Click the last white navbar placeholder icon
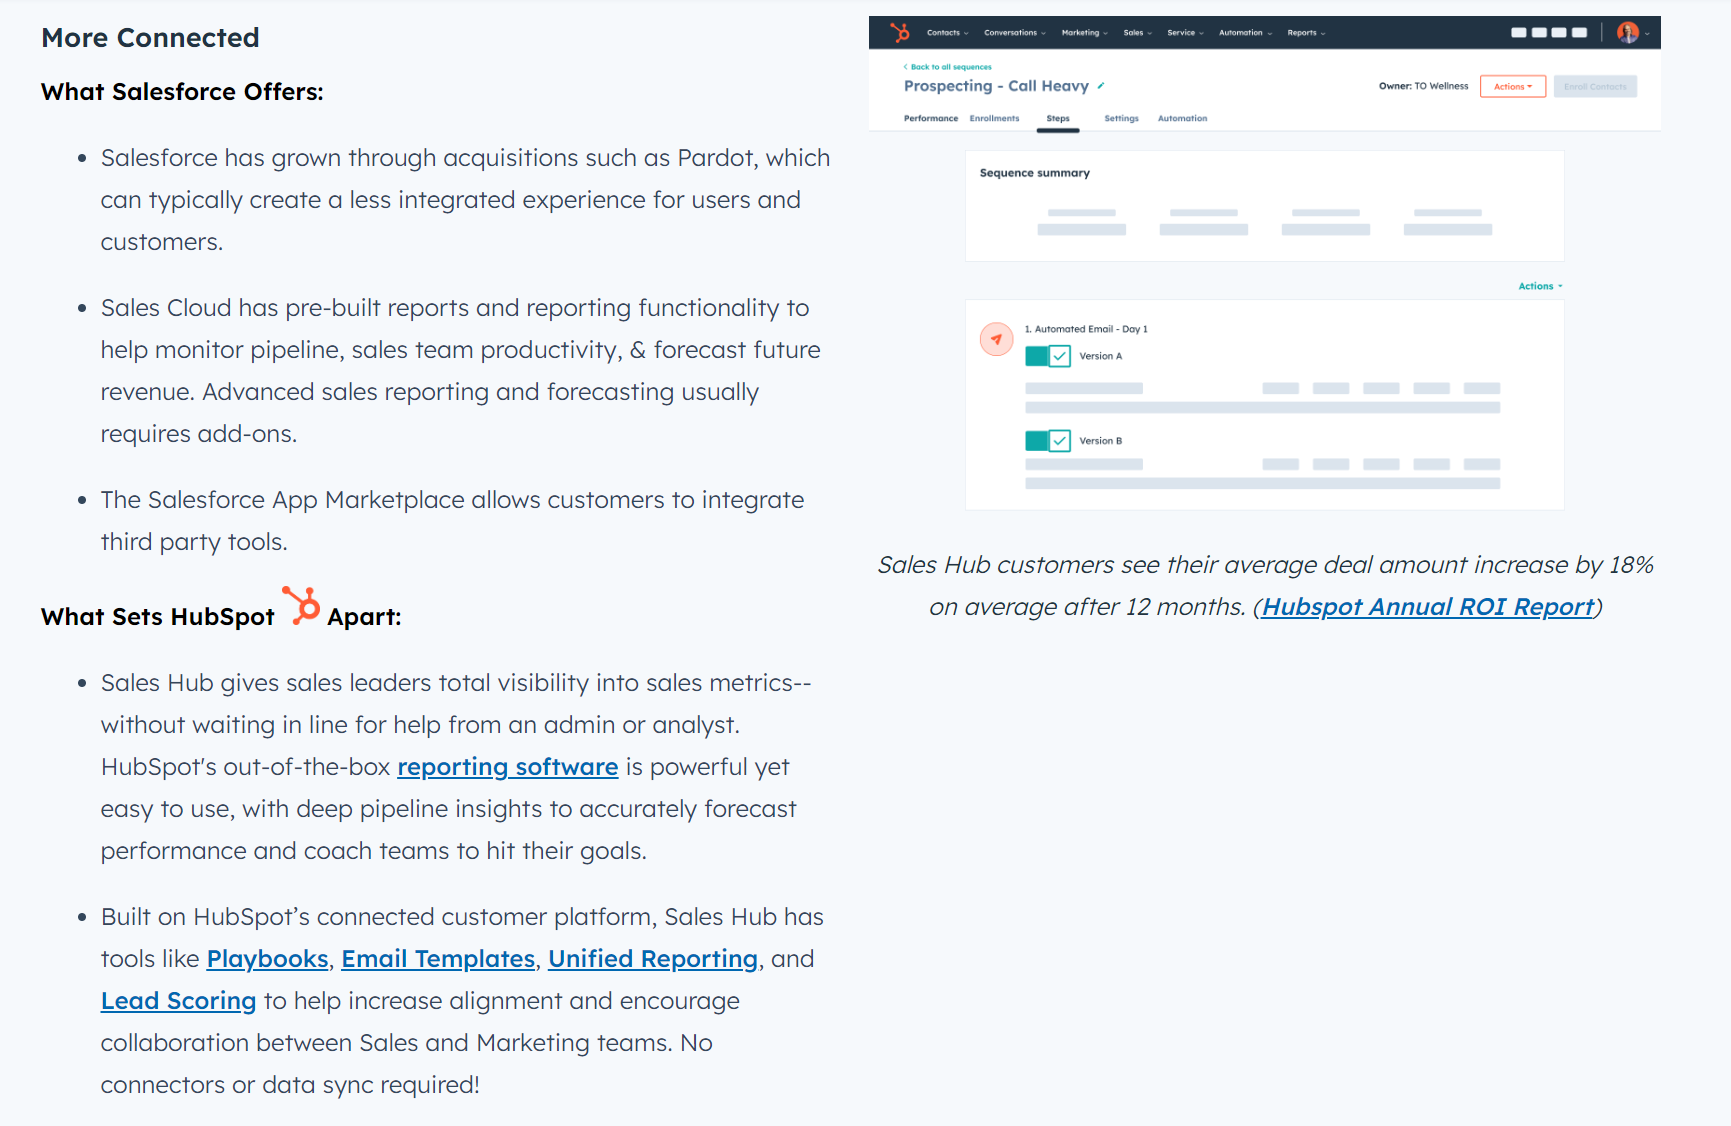This screenshot has width=1731, height=1126. (1579, 33)
